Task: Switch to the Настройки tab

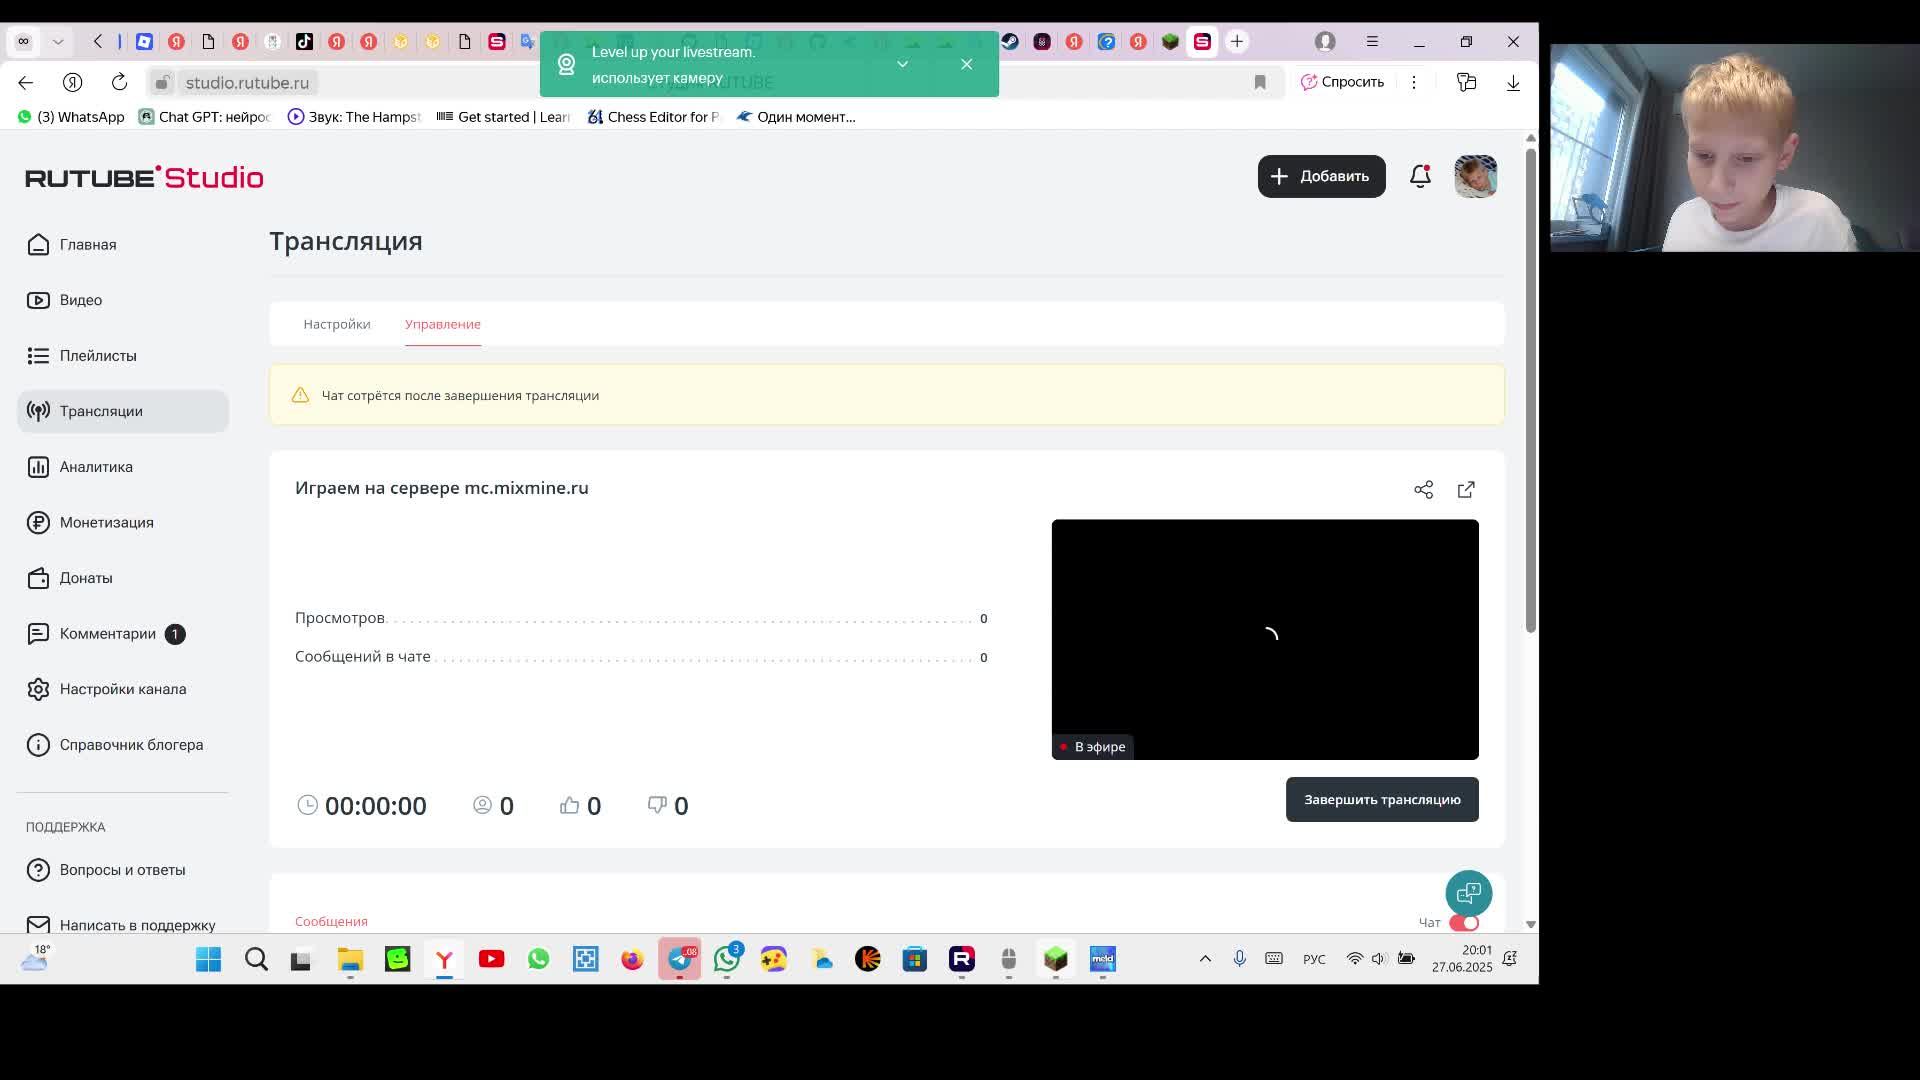Action: click(337, 324)
